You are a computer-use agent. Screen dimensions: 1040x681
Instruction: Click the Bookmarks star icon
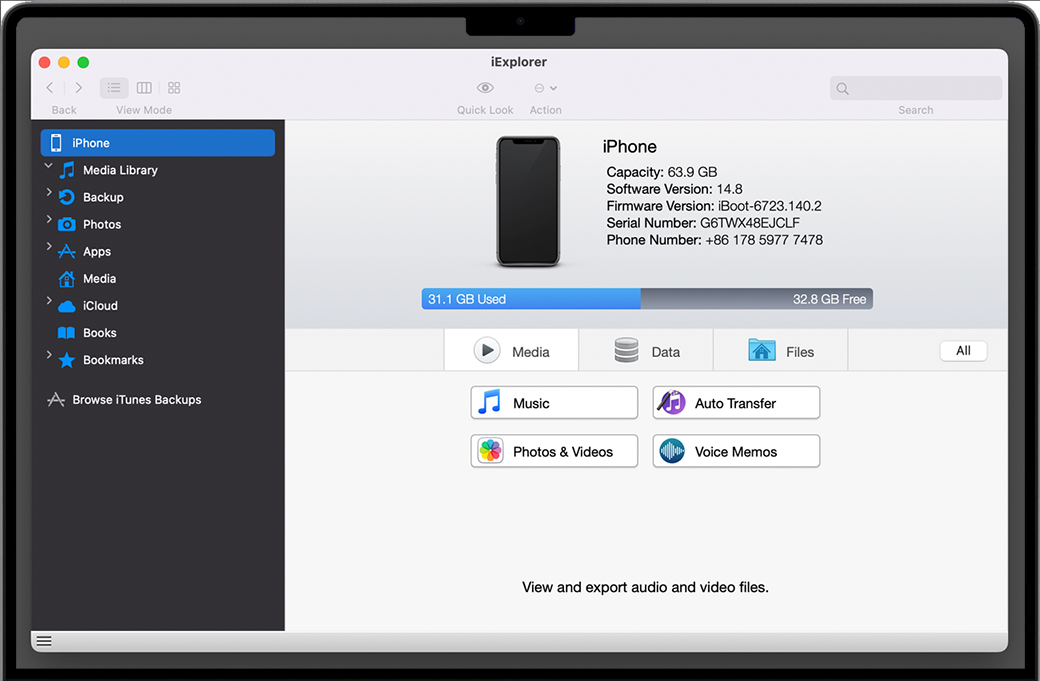(66, 360)
